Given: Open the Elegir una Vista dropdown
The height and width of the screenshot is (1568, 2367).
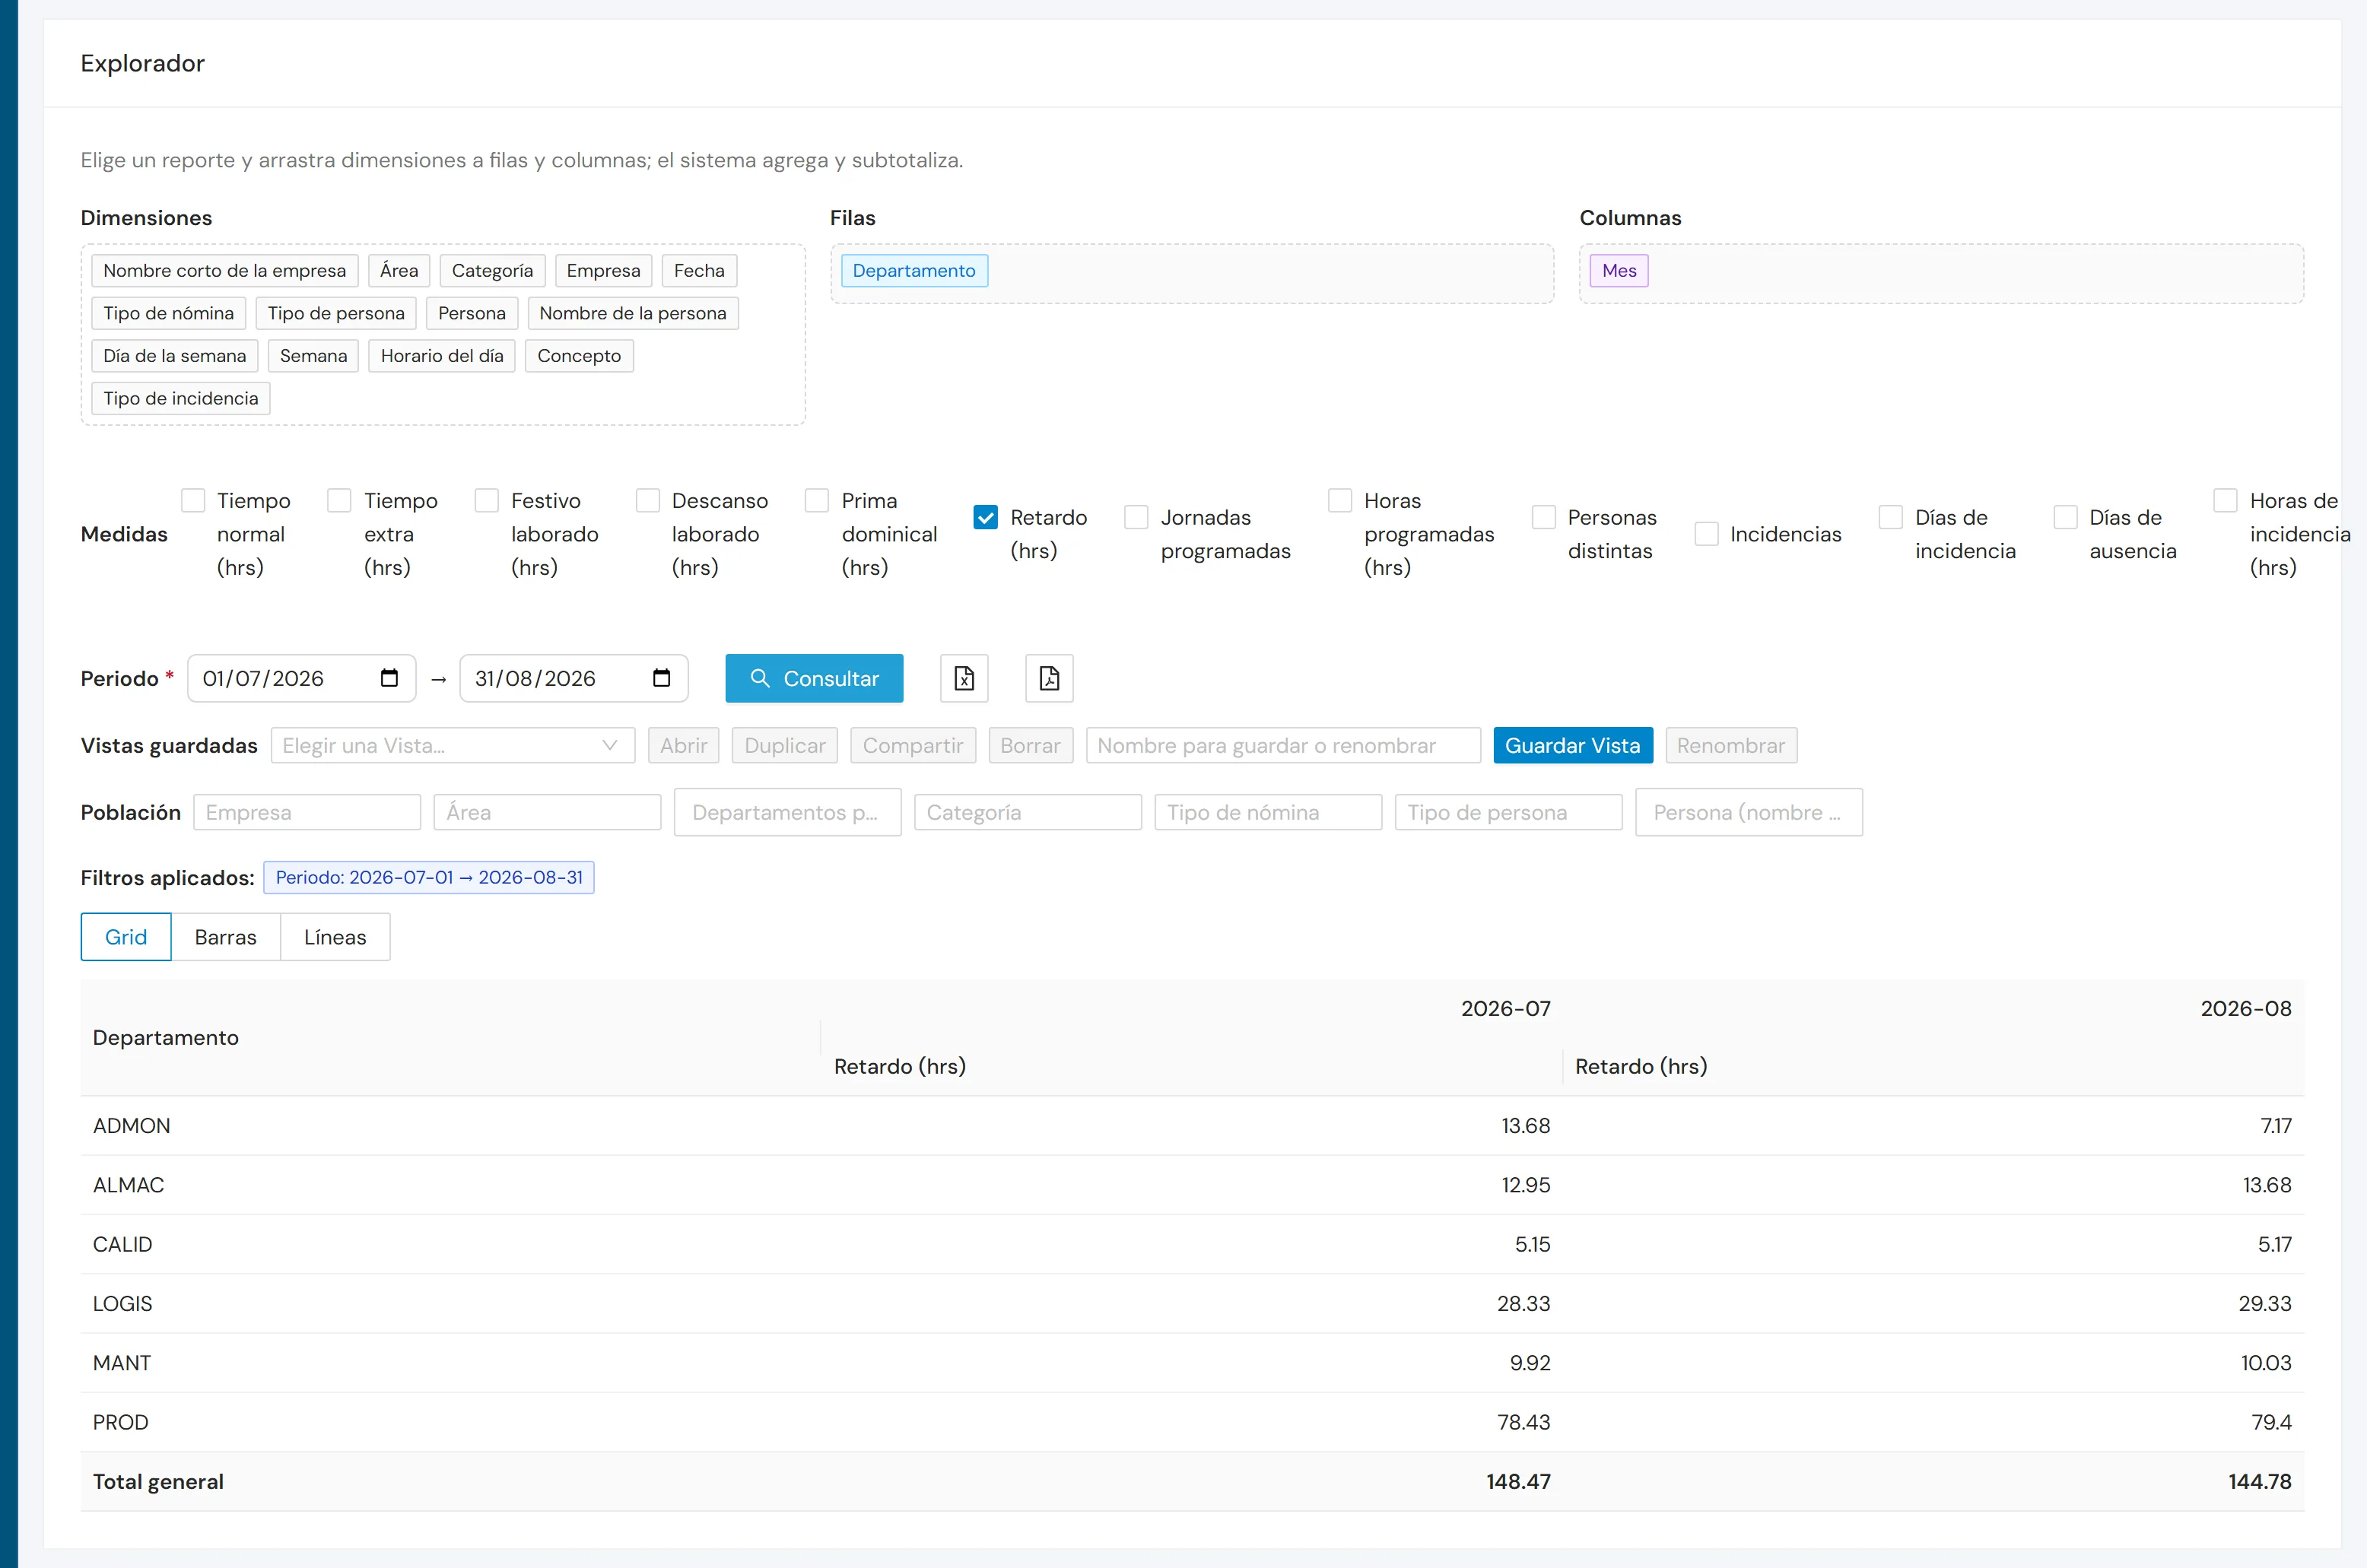Looking at the screenshot, I should [453, 745].
